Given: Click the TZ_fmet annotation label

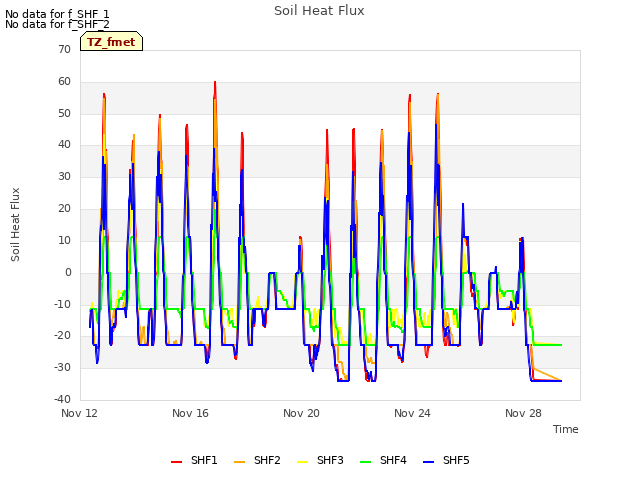Looking at the screenshot, I should pyautogui.click(x=111, y=42).
